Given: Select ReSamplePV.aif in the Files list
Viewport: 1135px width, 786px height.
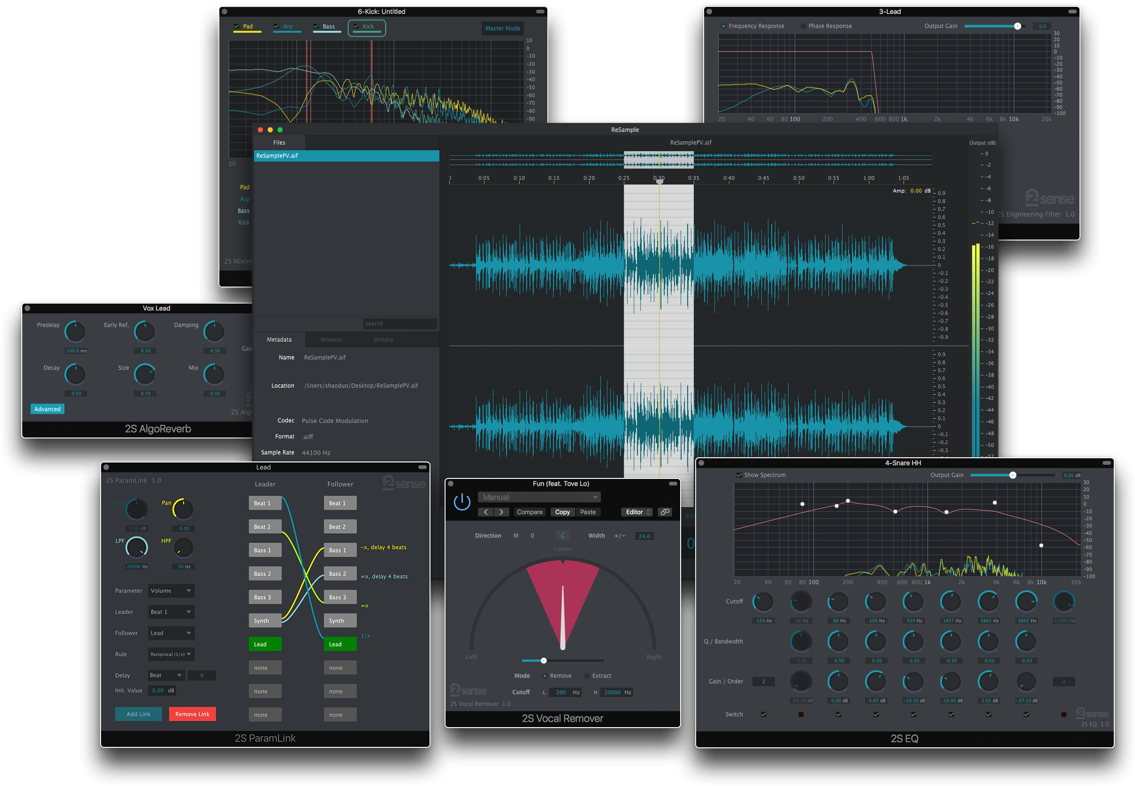Looking at the screenshot, I should (x=346, y=156).
